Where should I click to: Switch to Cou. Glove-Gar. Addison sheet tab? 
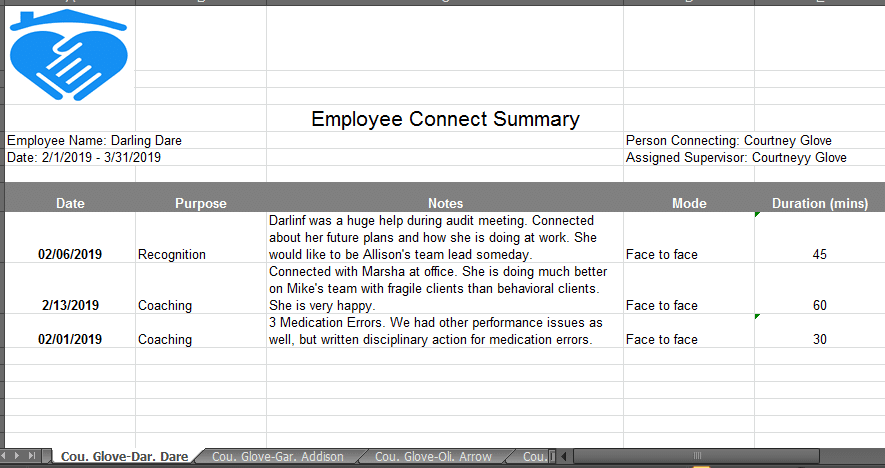click(x=277, y=457)
